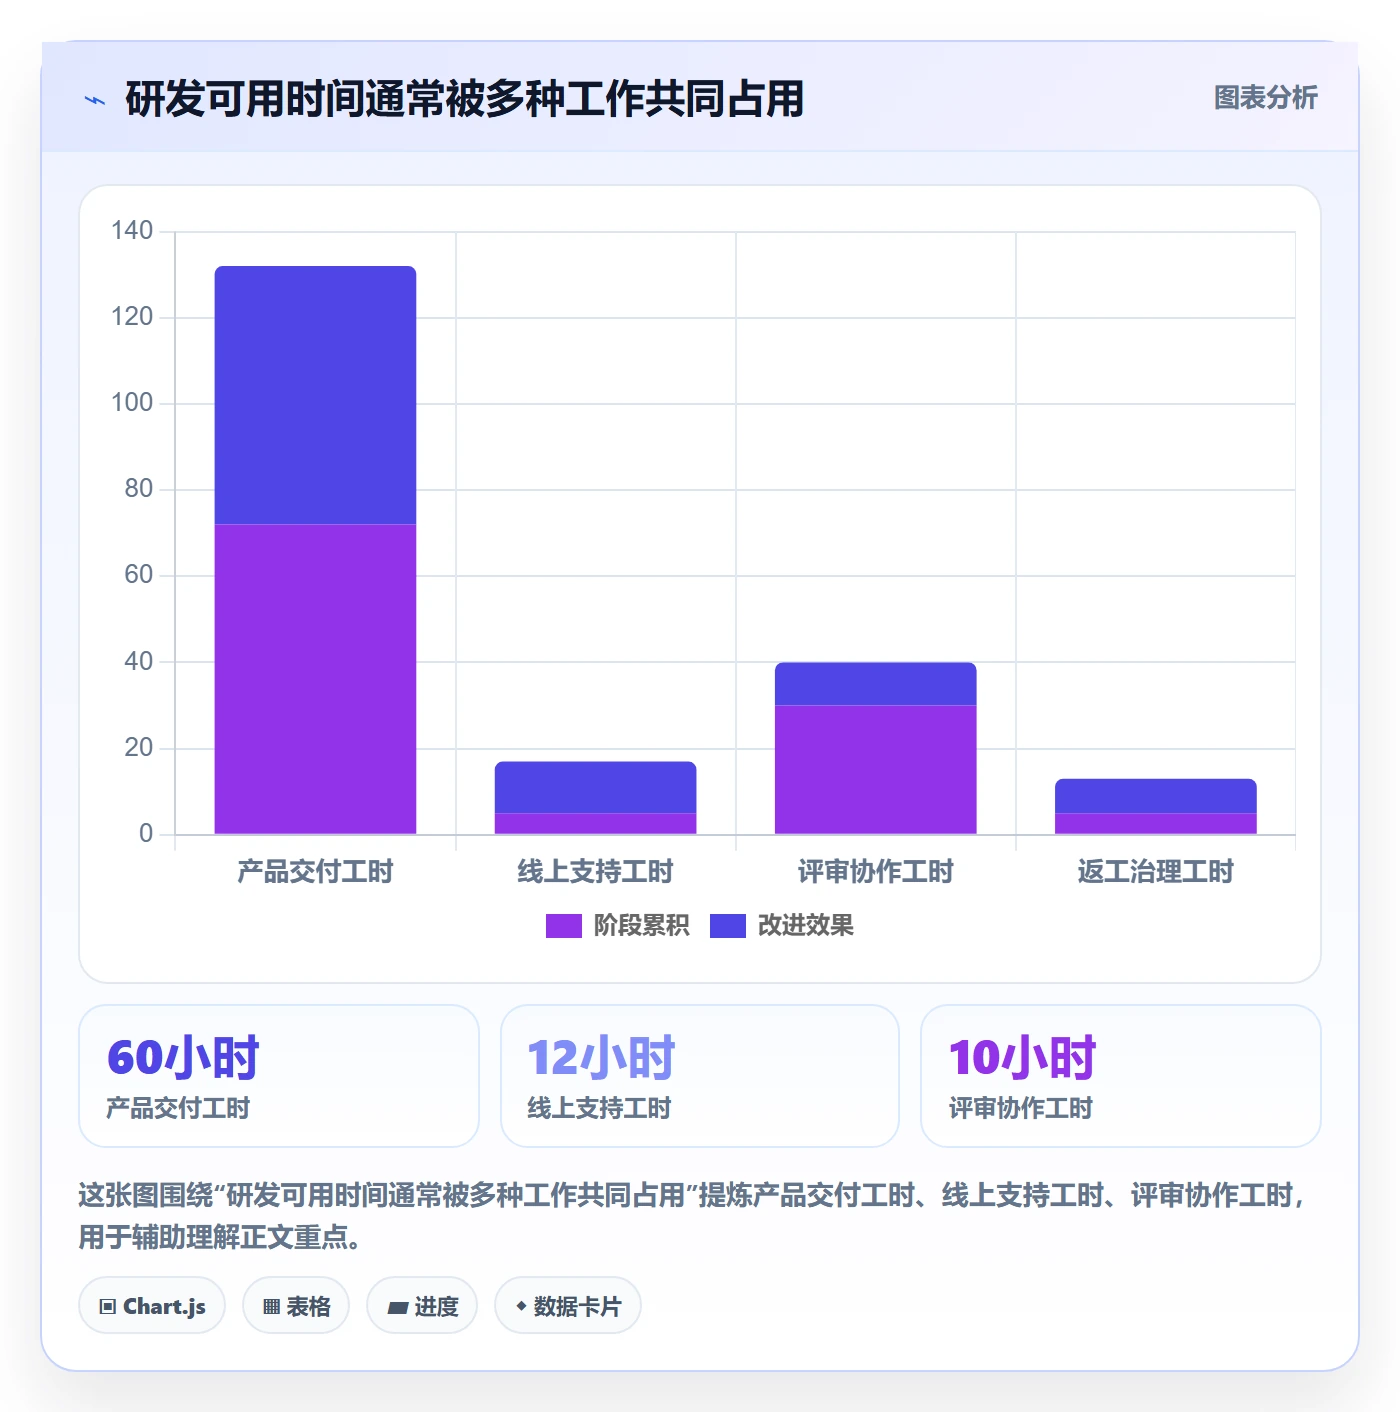Image resolution: width=1400 pixels, height=1412 pixels.
Task: Click the 进度 tag
Action: click(x=422, y=1306)
